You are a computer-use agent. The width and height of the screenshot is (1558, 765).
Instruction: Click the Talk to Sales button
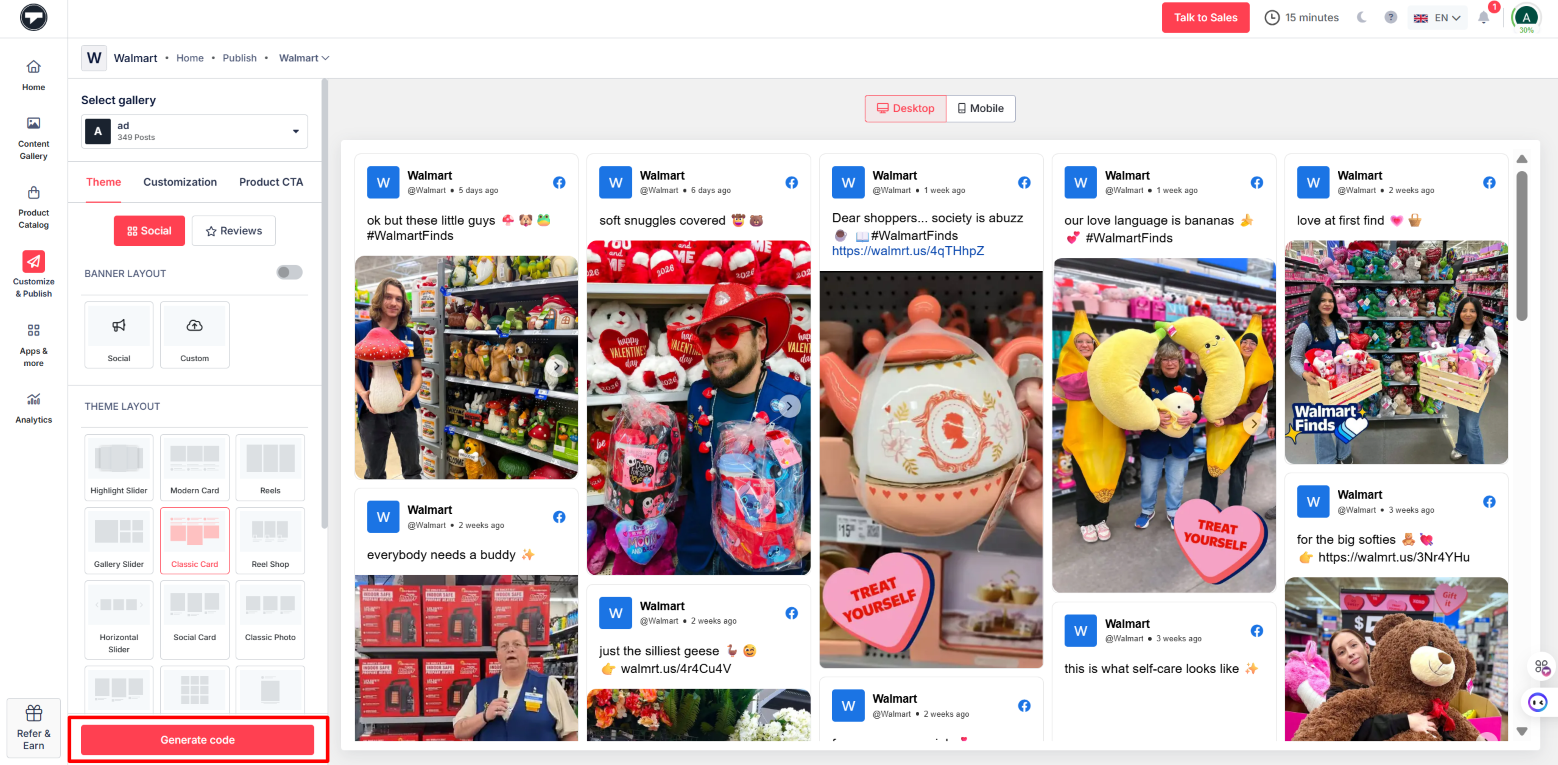(x=1205, y=17)
